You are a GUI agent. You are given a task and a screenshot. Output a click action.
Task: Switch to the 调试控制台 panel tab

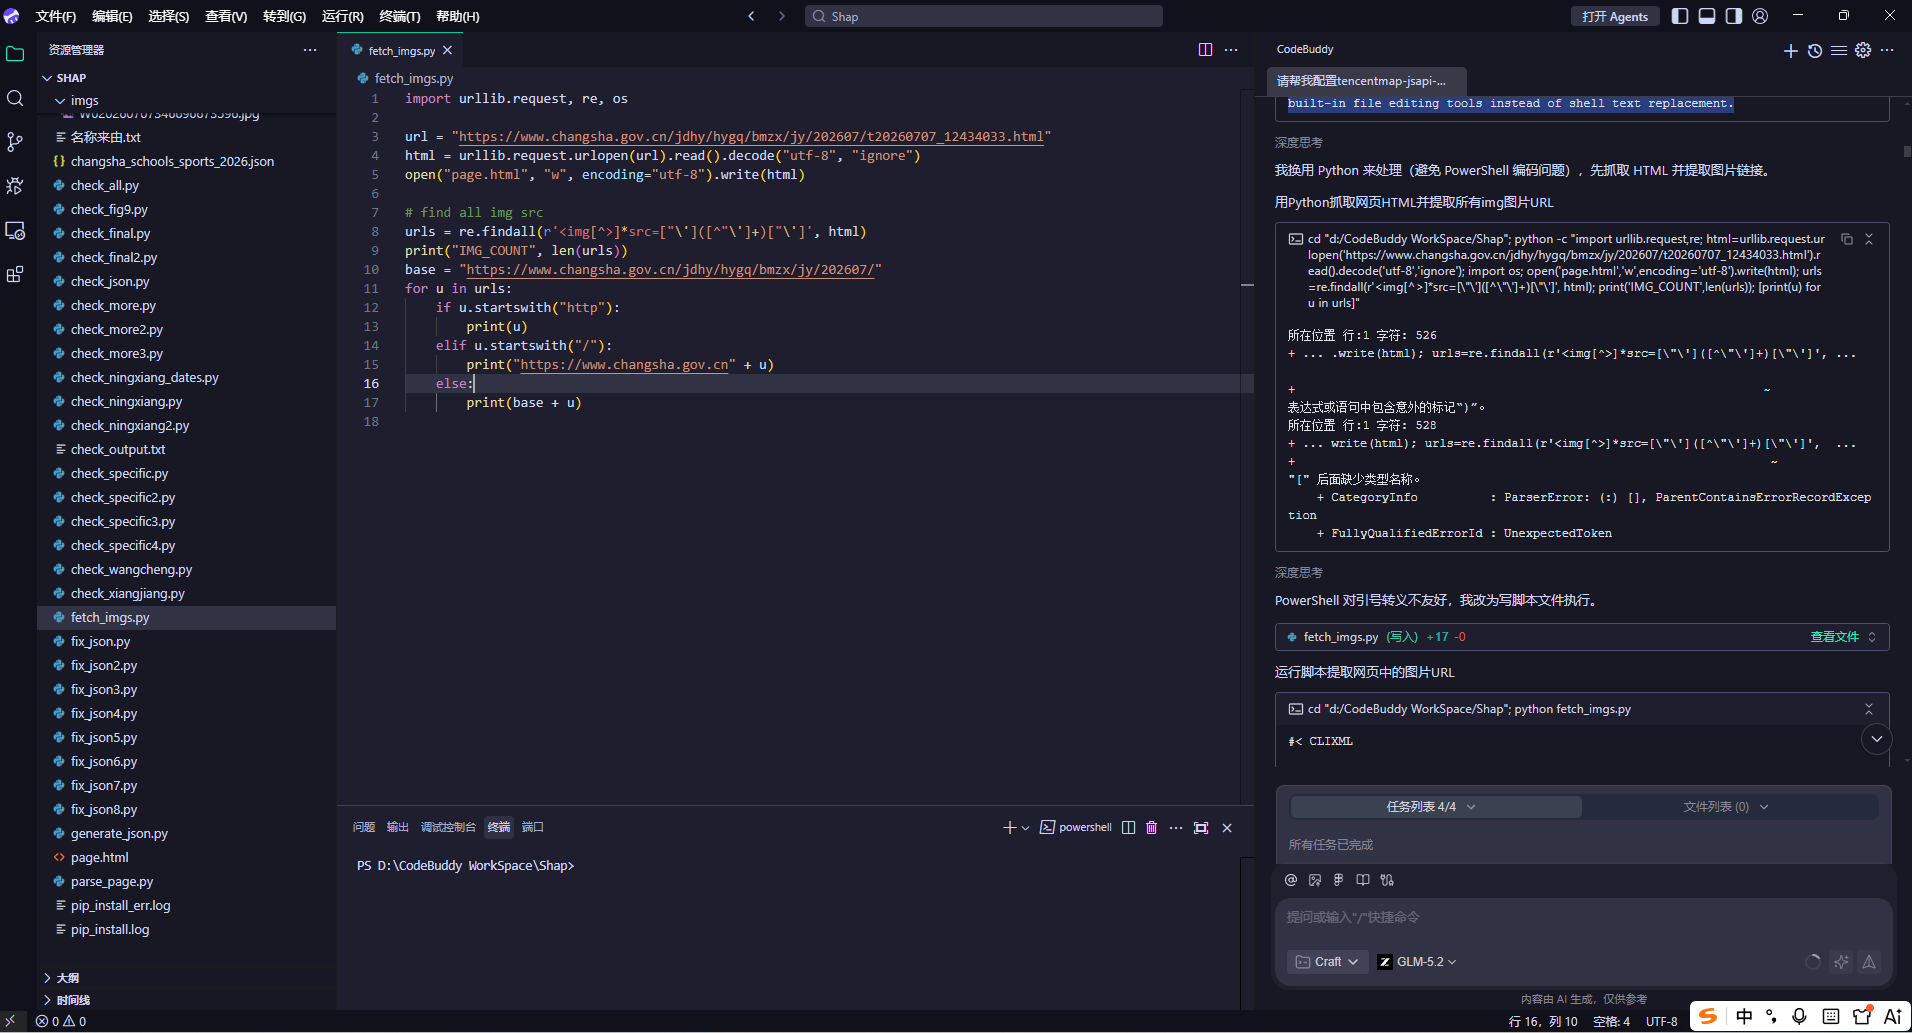click(448, 827)
